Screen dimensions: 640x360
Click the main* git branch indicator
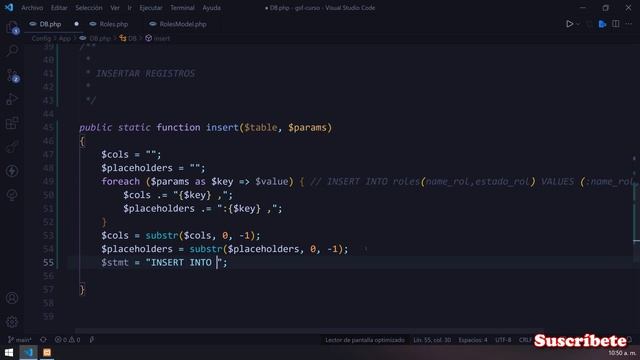click(x=20, y=340)
